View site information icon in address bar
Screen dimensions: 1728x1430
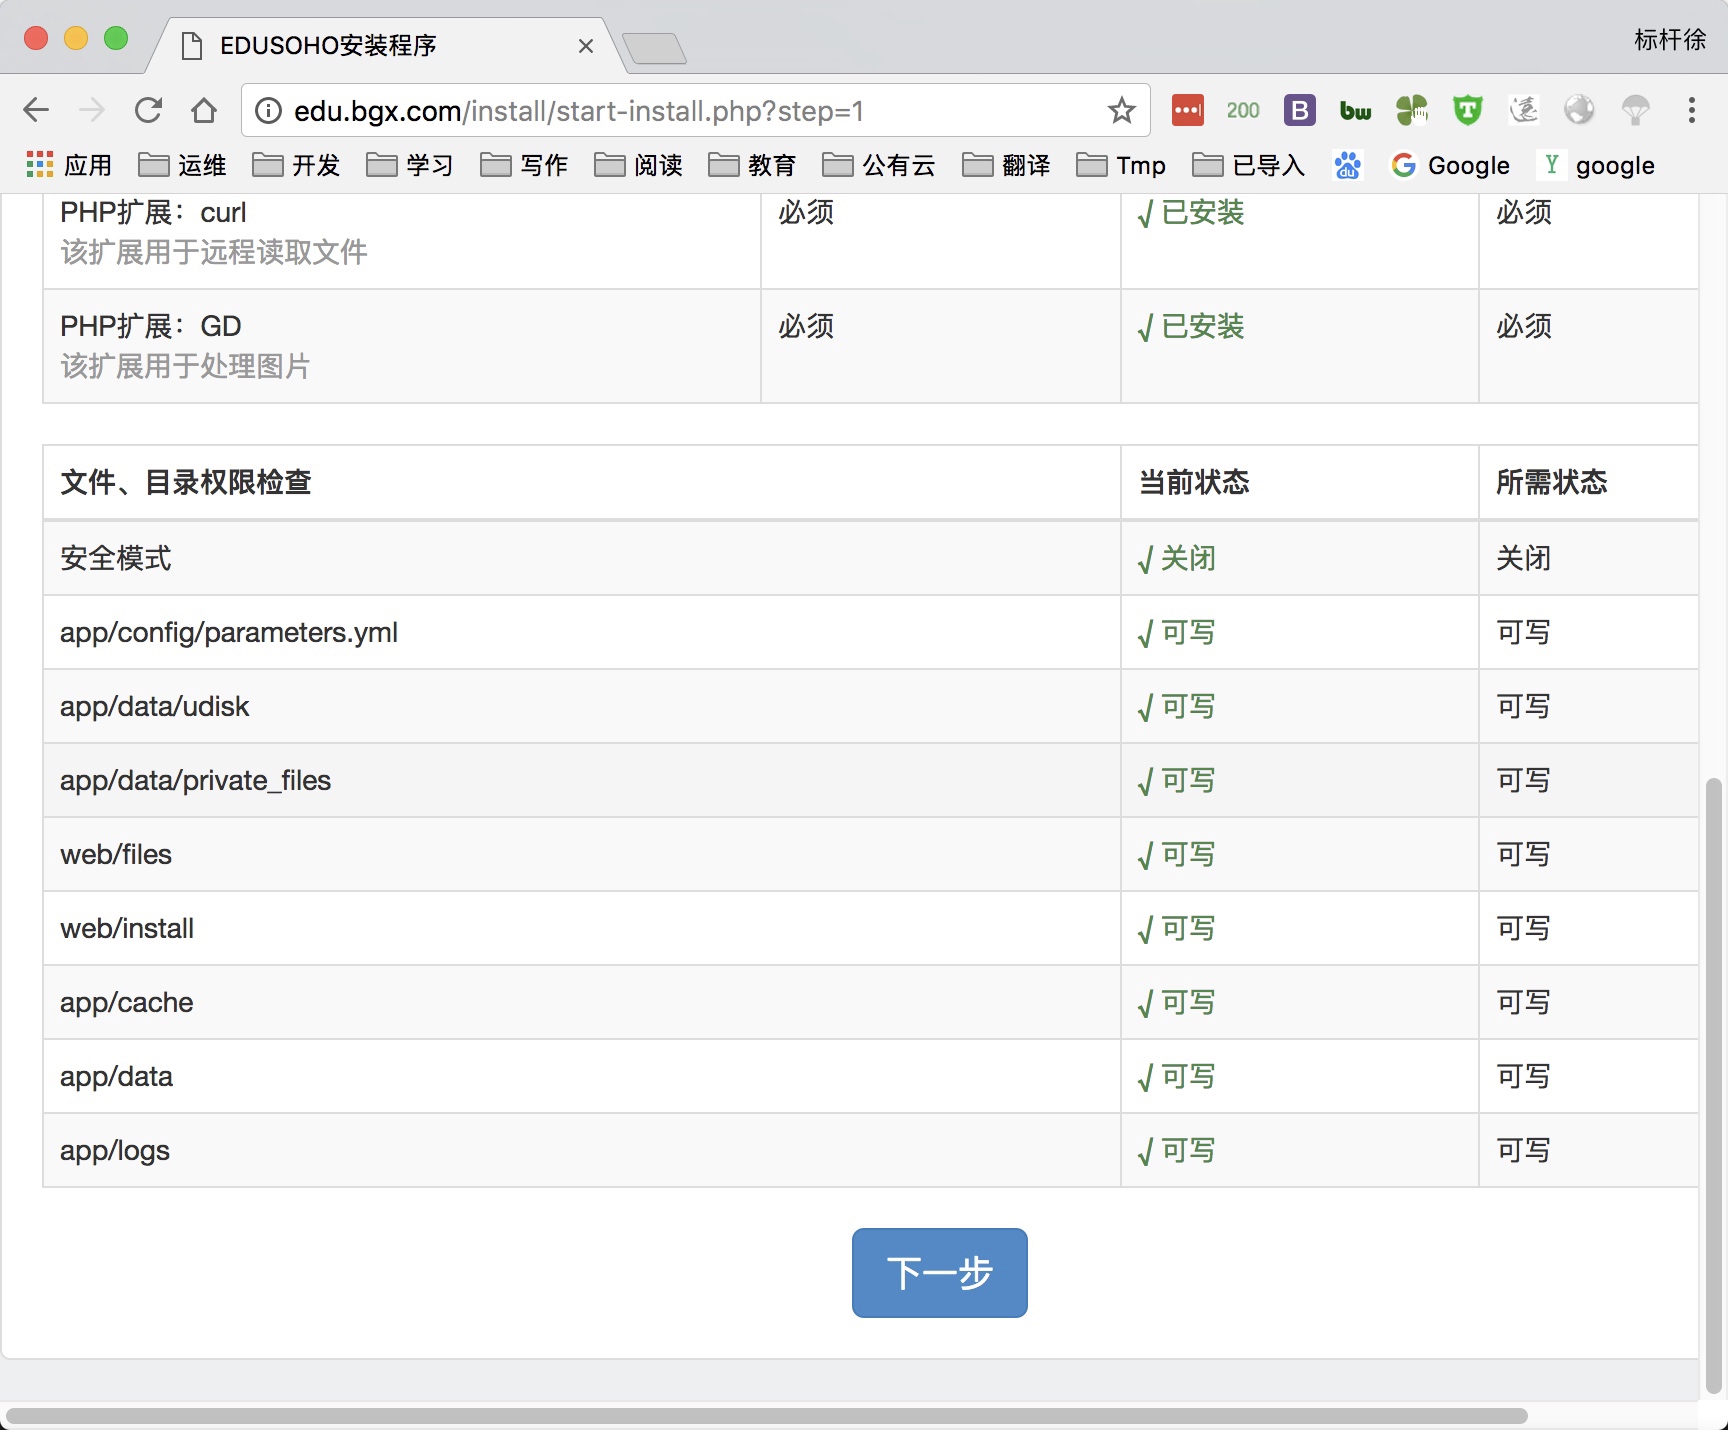268,110
